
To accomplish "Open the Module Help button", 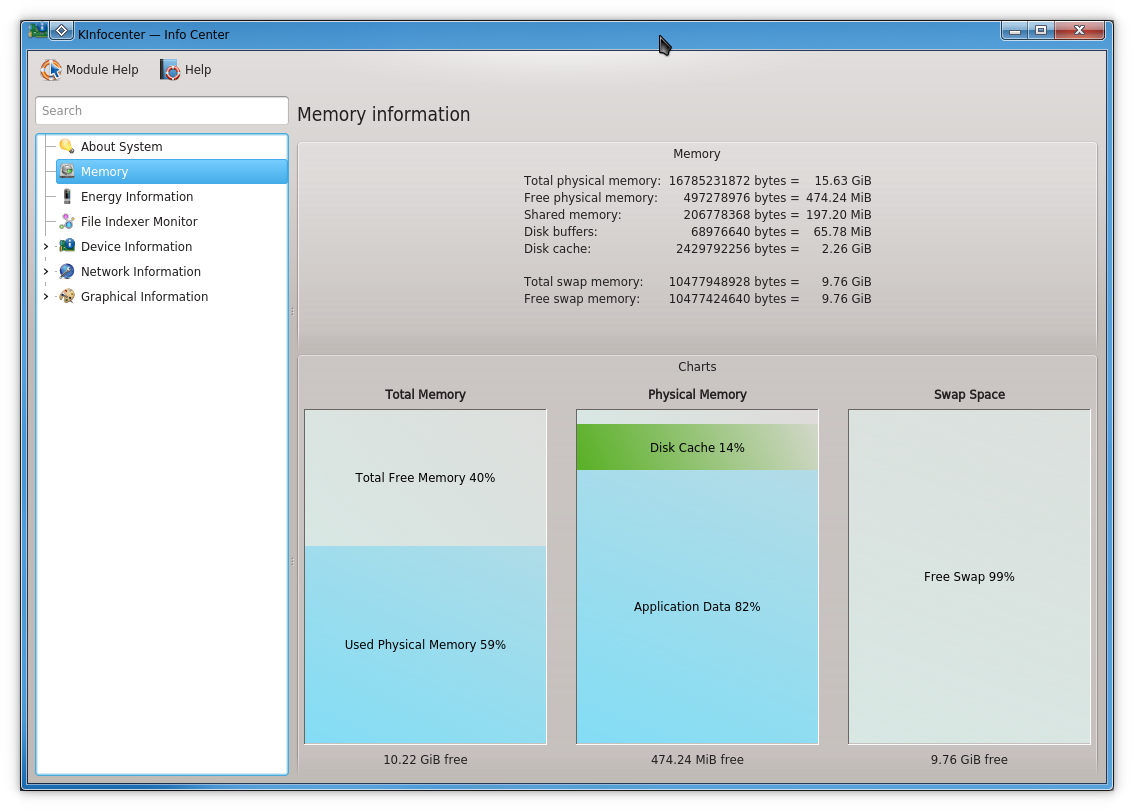I will tap(90, 69).
